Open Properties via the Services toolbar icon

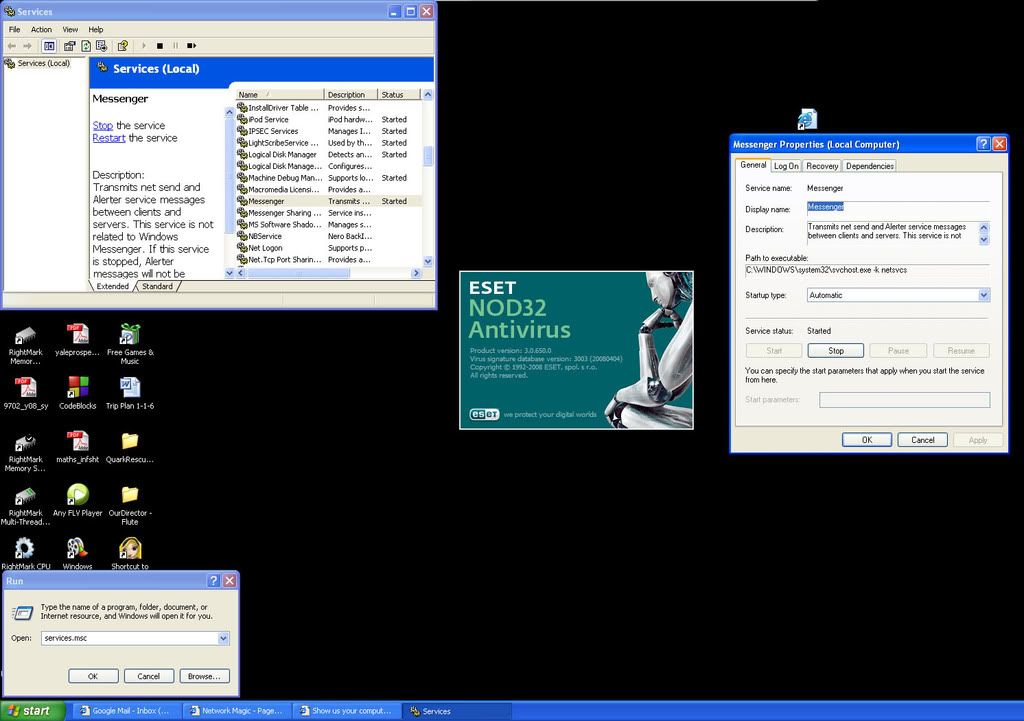70,45
